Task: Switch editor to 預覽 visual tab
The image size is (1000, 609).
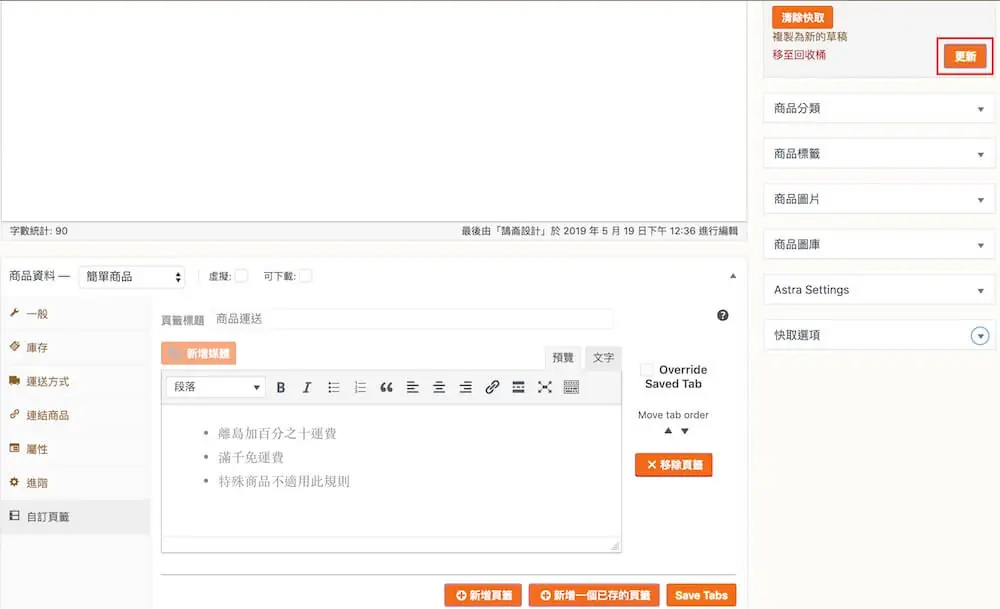Action: coord(563,358)
